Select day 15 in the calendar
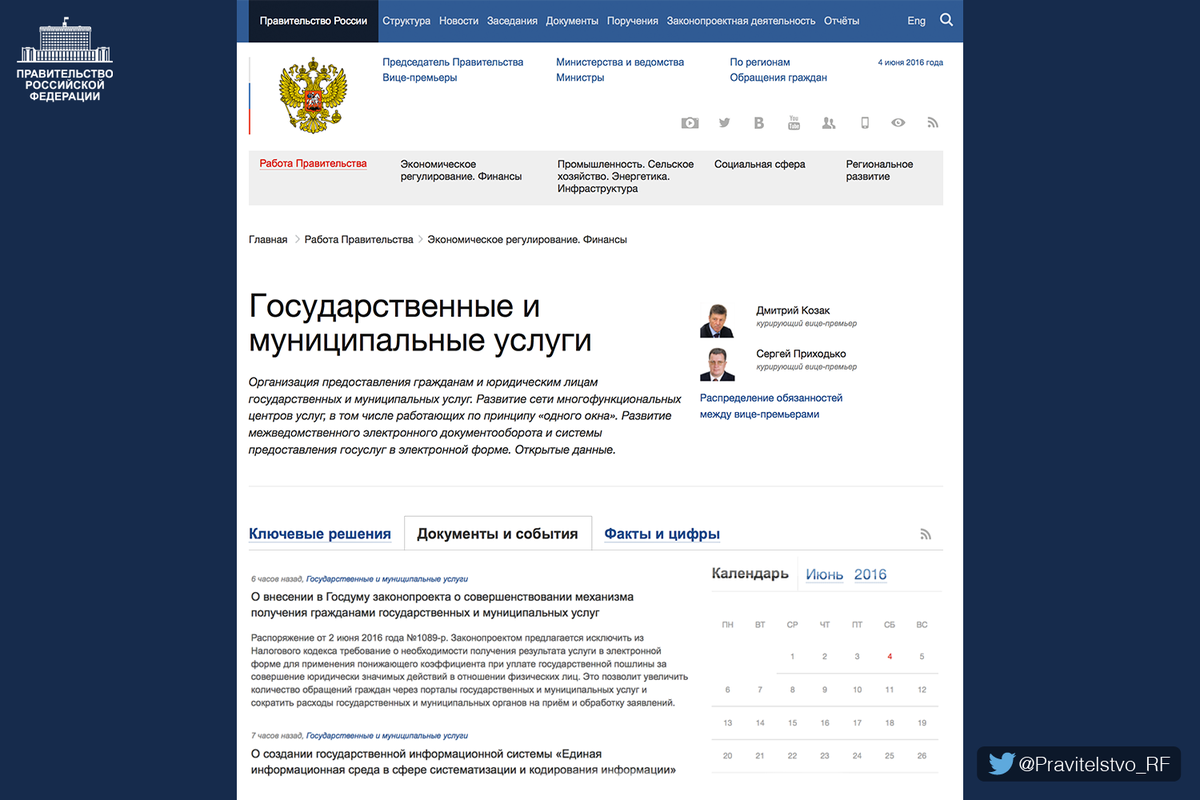 792,723
